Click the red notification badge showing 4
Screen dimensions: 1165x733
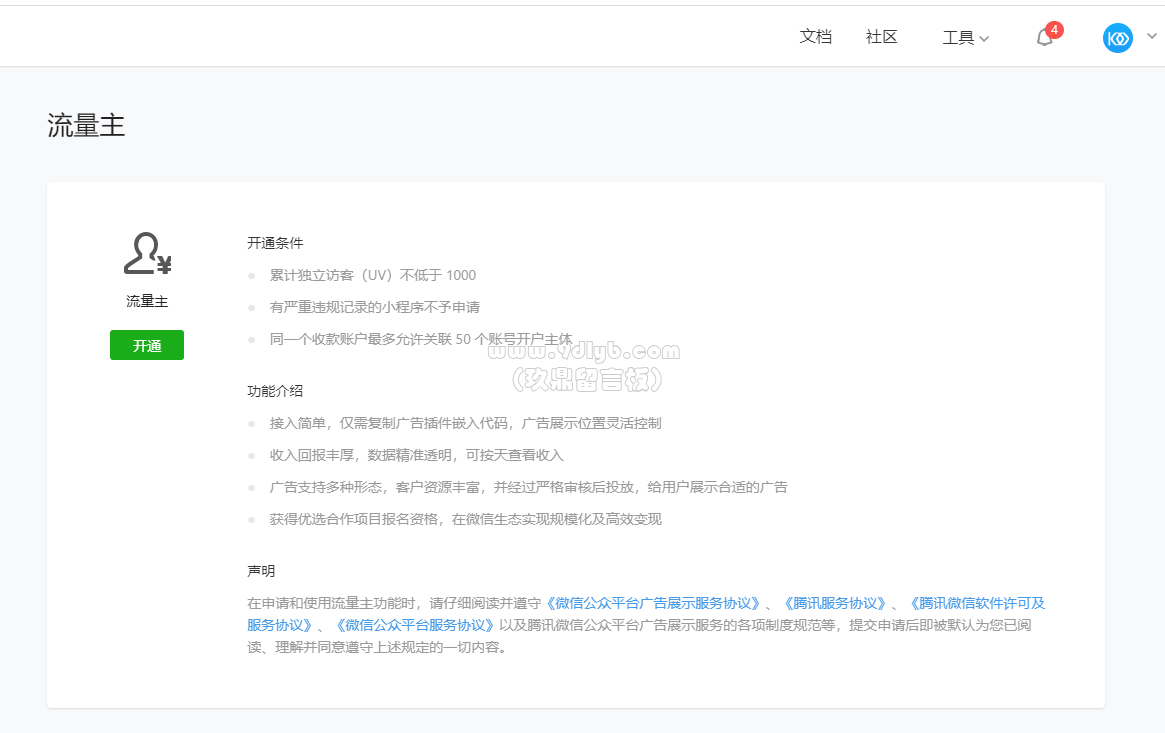pos(1054,30)
